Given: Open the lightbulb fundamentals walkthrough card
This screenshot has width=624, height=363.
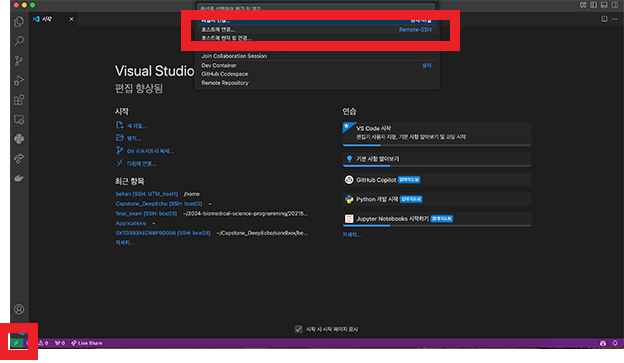Looking at the screenshot, I should tap(437, 159).
